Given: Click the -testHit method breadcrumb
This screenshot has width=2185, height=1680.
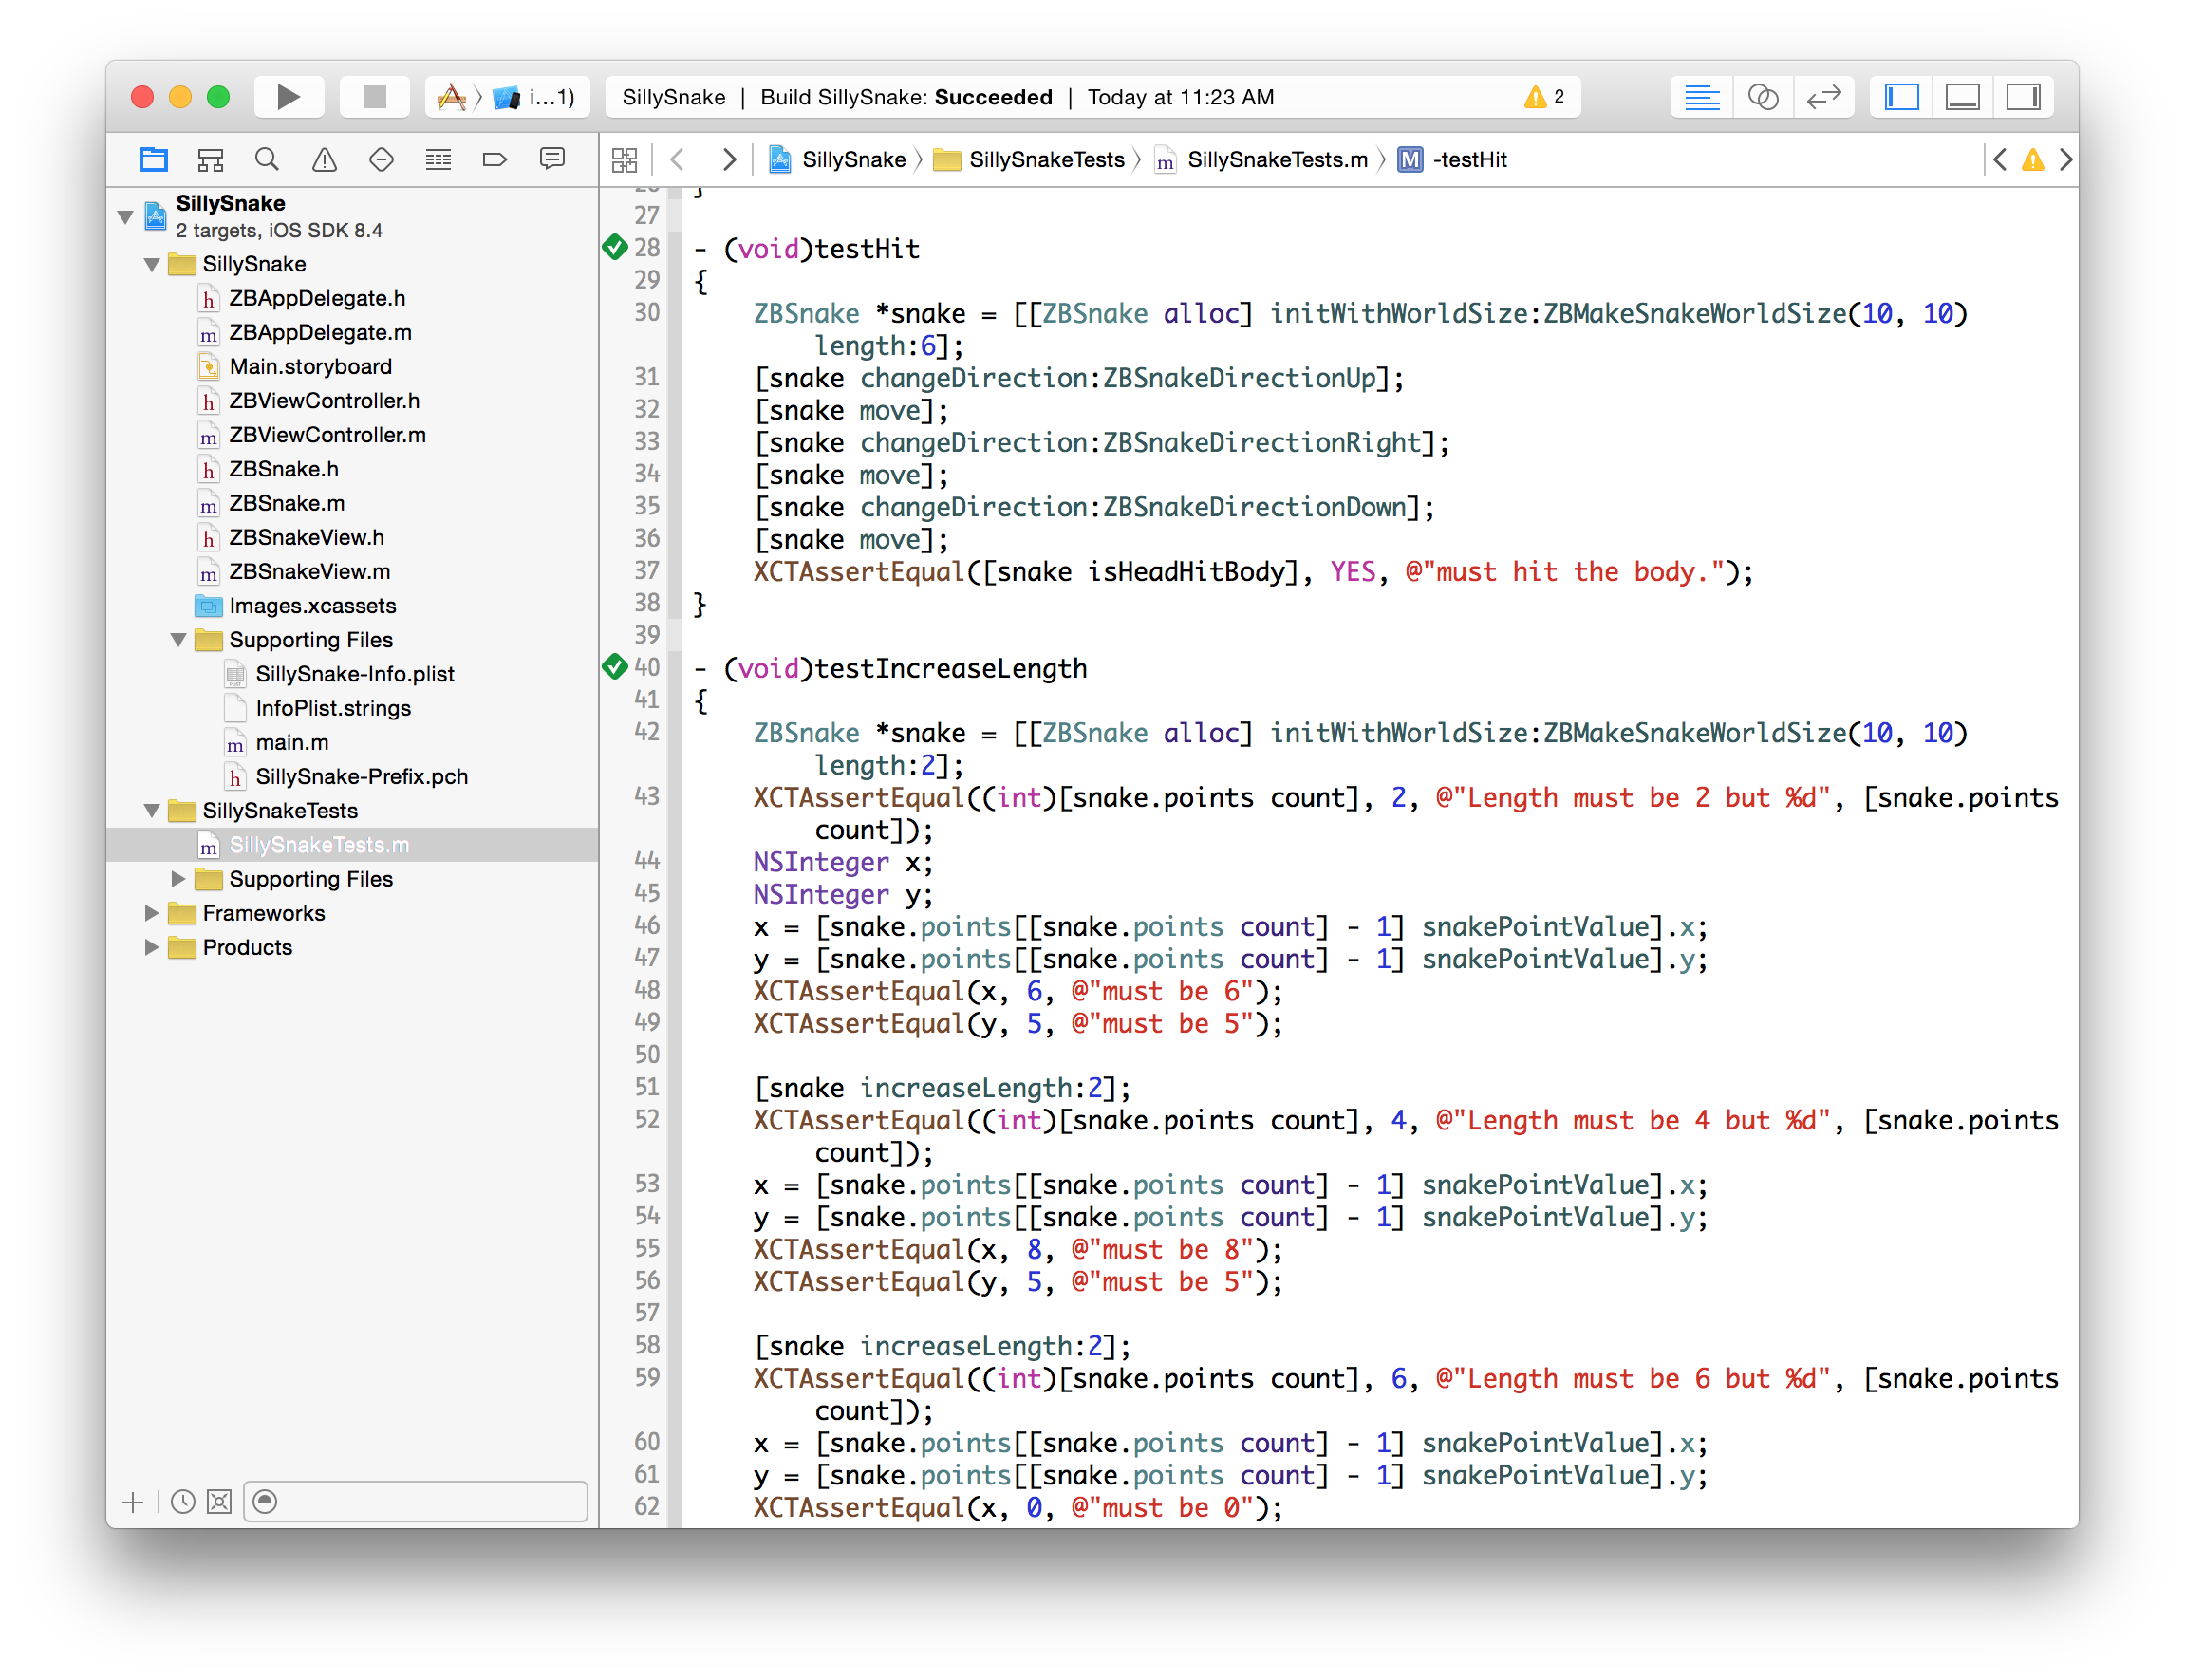Looking at the screenshot, I should point(1468,160).
